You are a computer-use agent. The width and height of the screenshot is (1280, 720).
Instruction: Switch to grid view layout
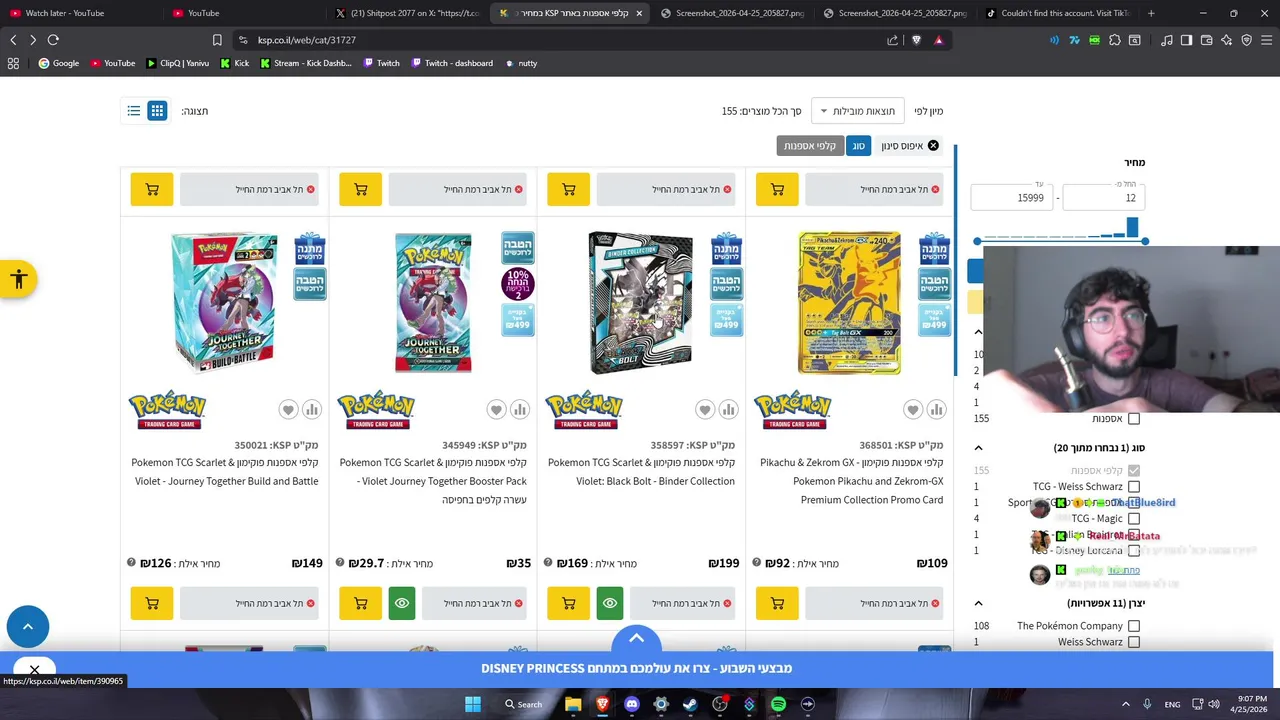[x=157, y=111]
